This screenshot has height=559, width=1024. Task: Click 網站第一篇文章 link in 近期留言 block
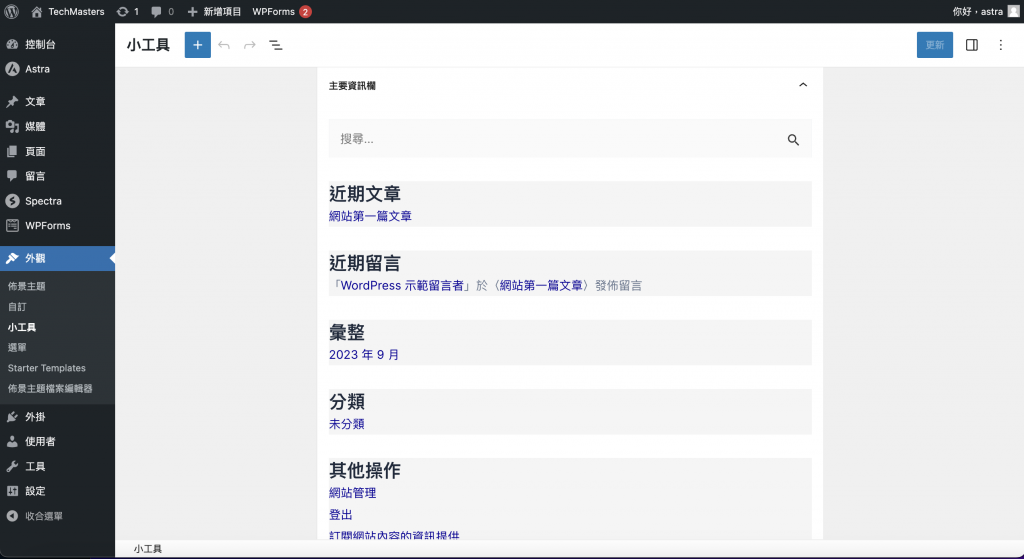(541, 285)
